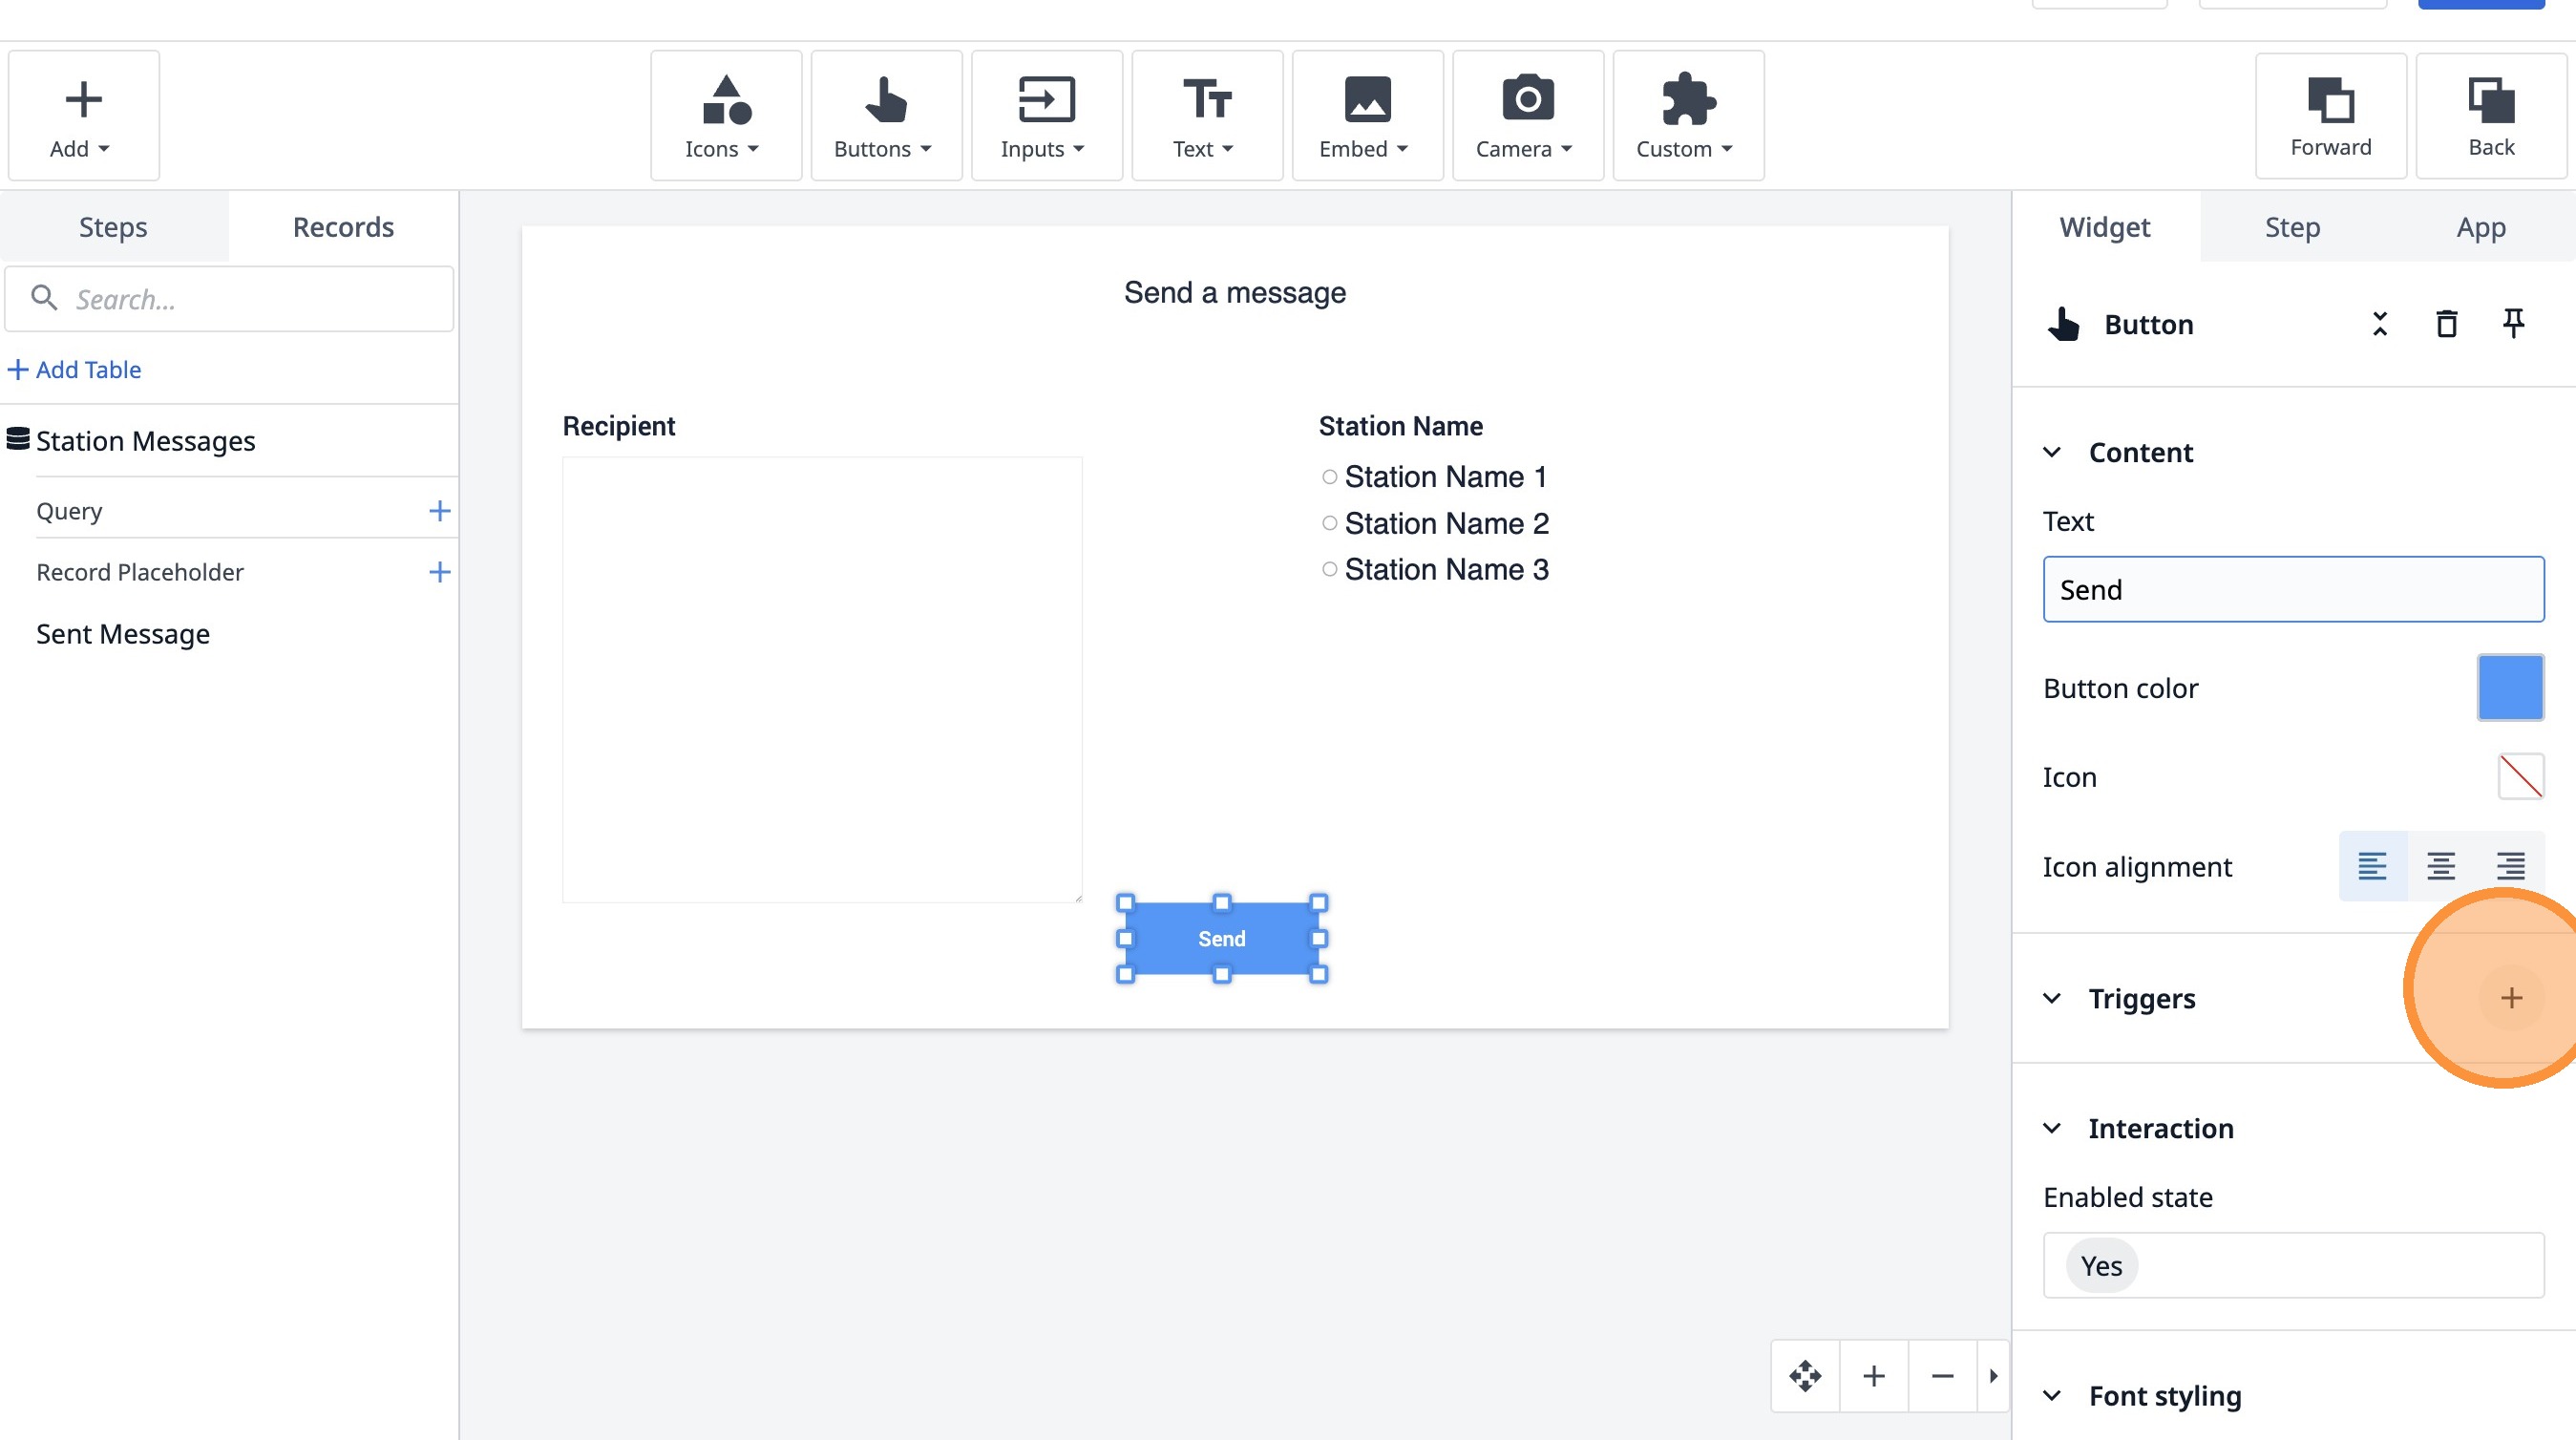Click the Send button on the canvas
Viewport: 2576px width, 1440px height.
[1221, 938]
